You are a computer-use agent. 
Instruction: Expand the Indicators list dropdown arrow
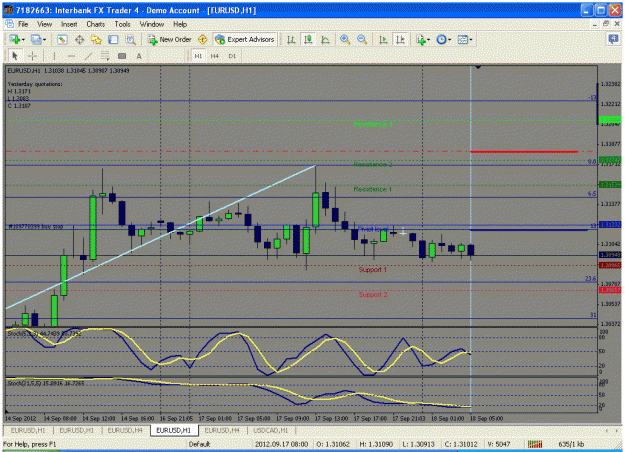tap(428, 40)
